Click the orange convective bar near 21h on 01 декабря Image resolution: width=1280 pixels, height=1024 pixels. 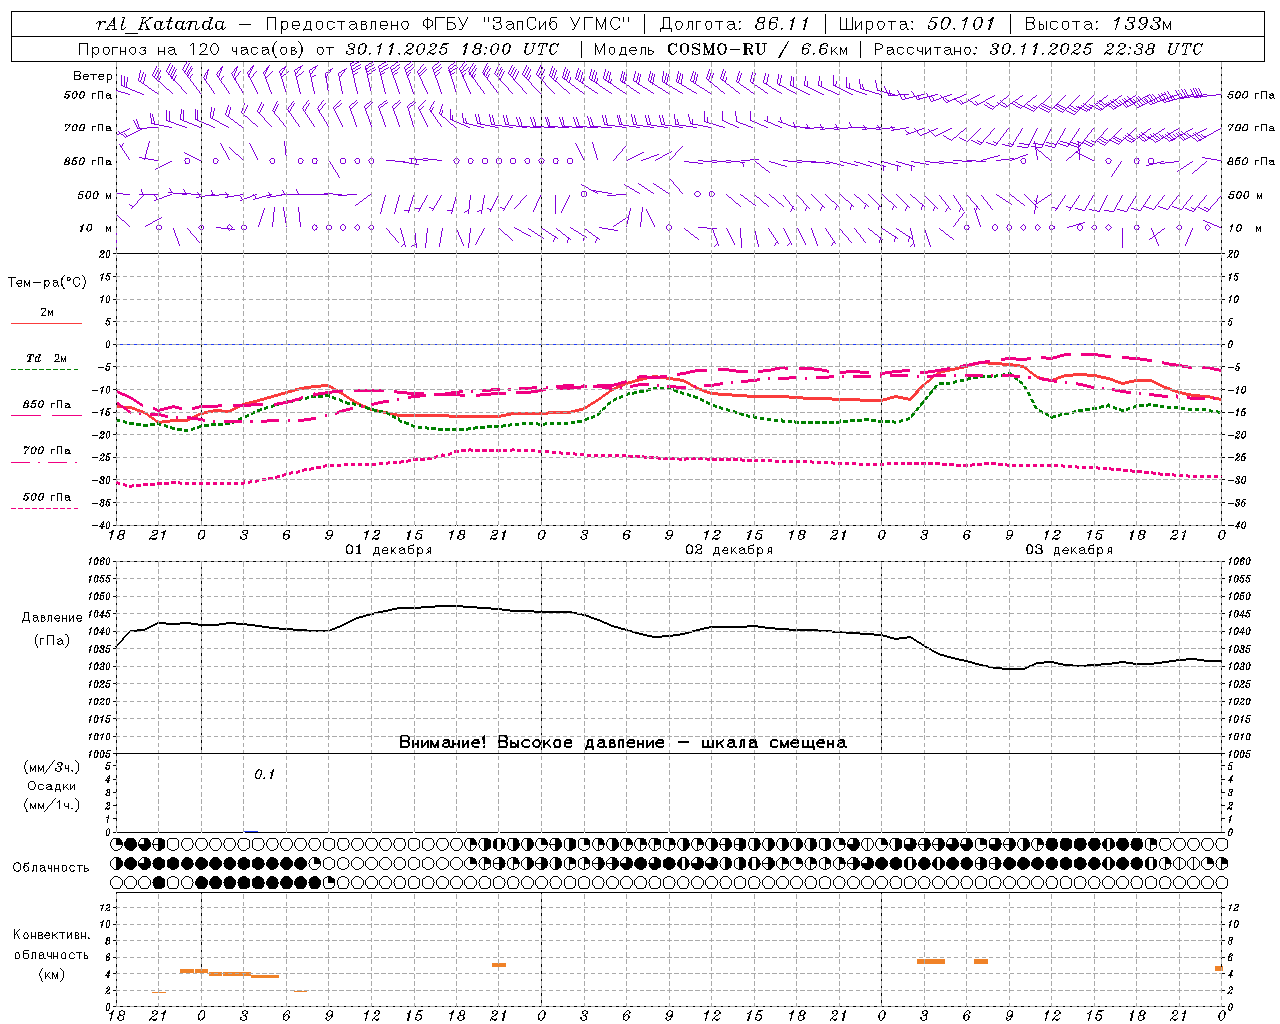499,965
